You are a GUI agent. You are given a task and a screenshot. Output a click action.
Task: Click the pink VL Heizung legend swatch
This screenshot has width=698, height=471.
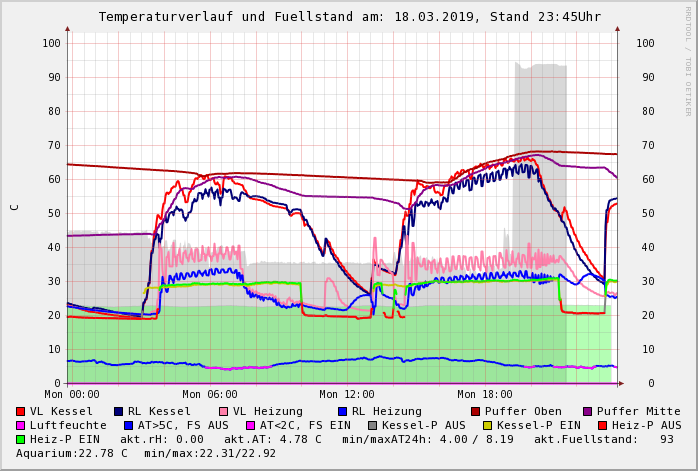[x=222, y=411]
